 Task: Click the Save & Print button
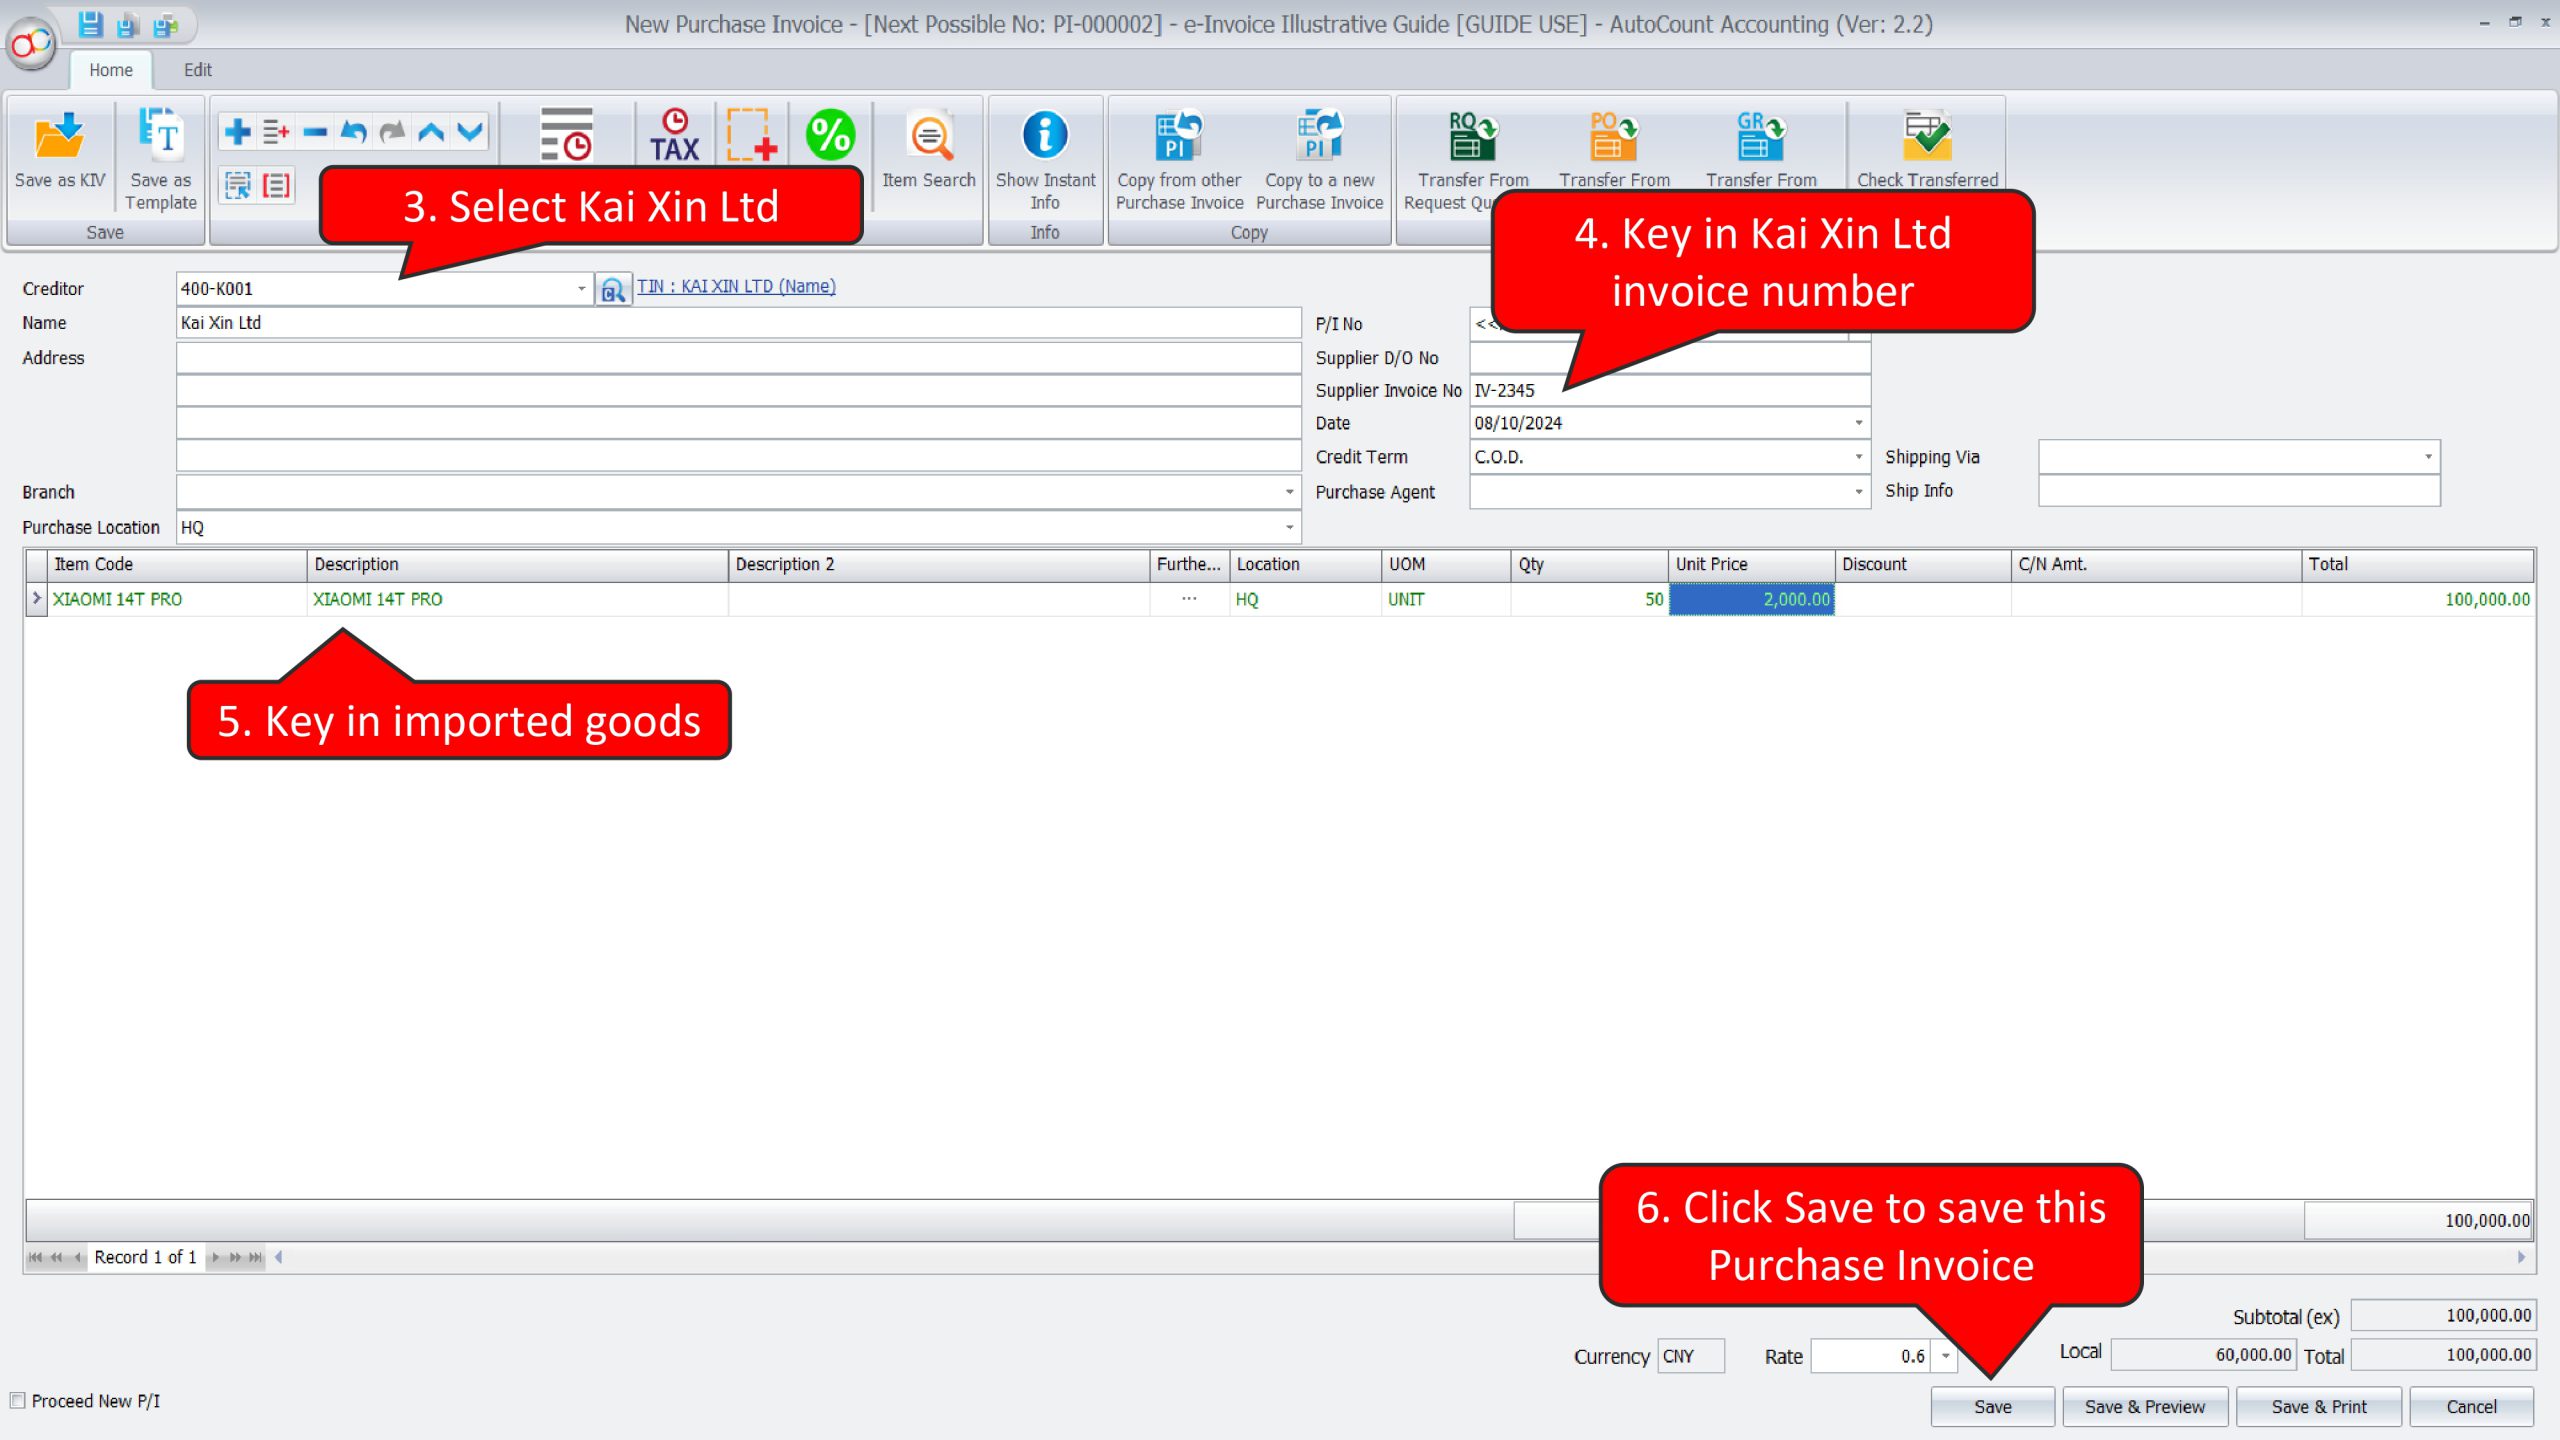(2319, 1407)
